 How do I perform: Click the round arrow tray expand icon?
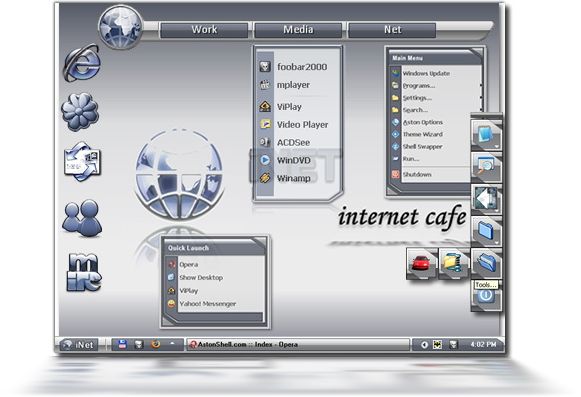tap(424, 345)
